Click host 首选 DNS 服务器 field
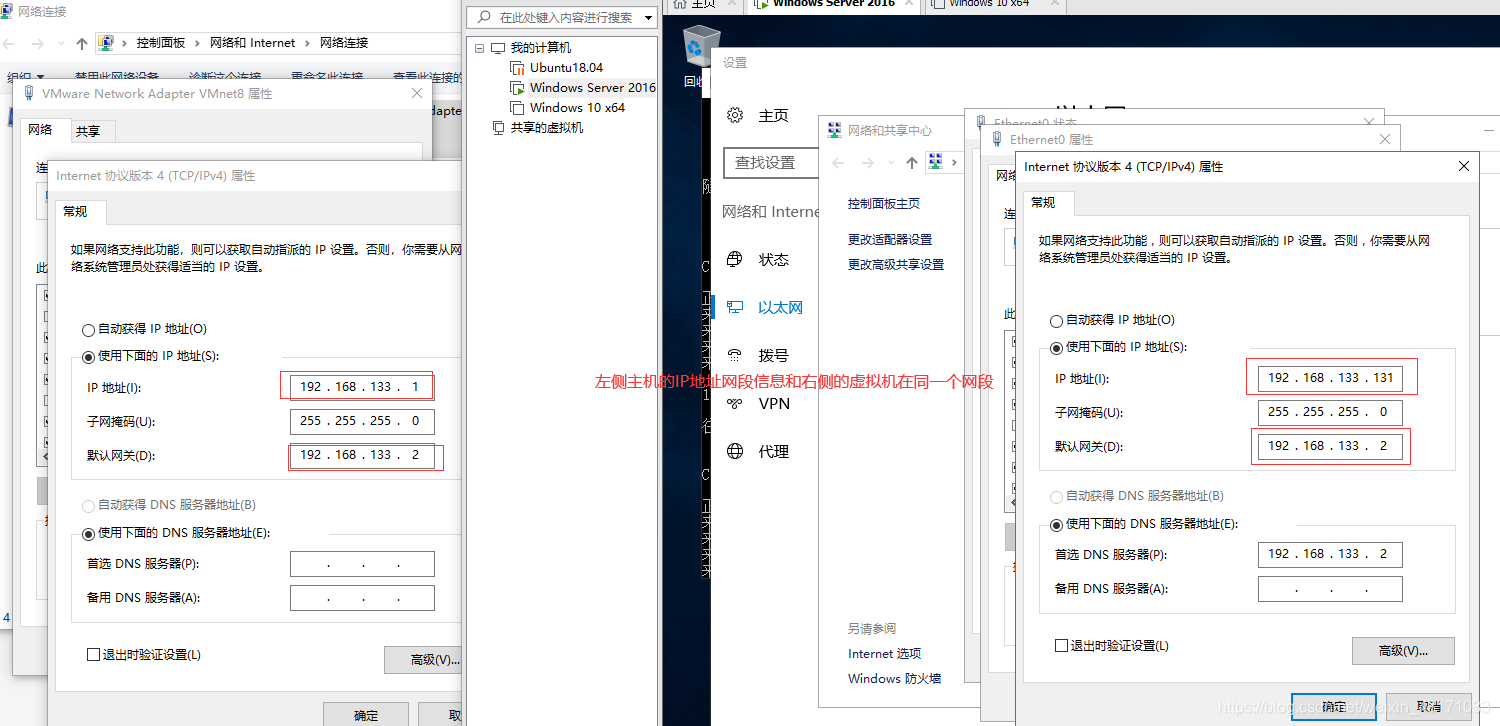Image resolution: width=1500 pixels, height=726 pixels. click(362, 564)
